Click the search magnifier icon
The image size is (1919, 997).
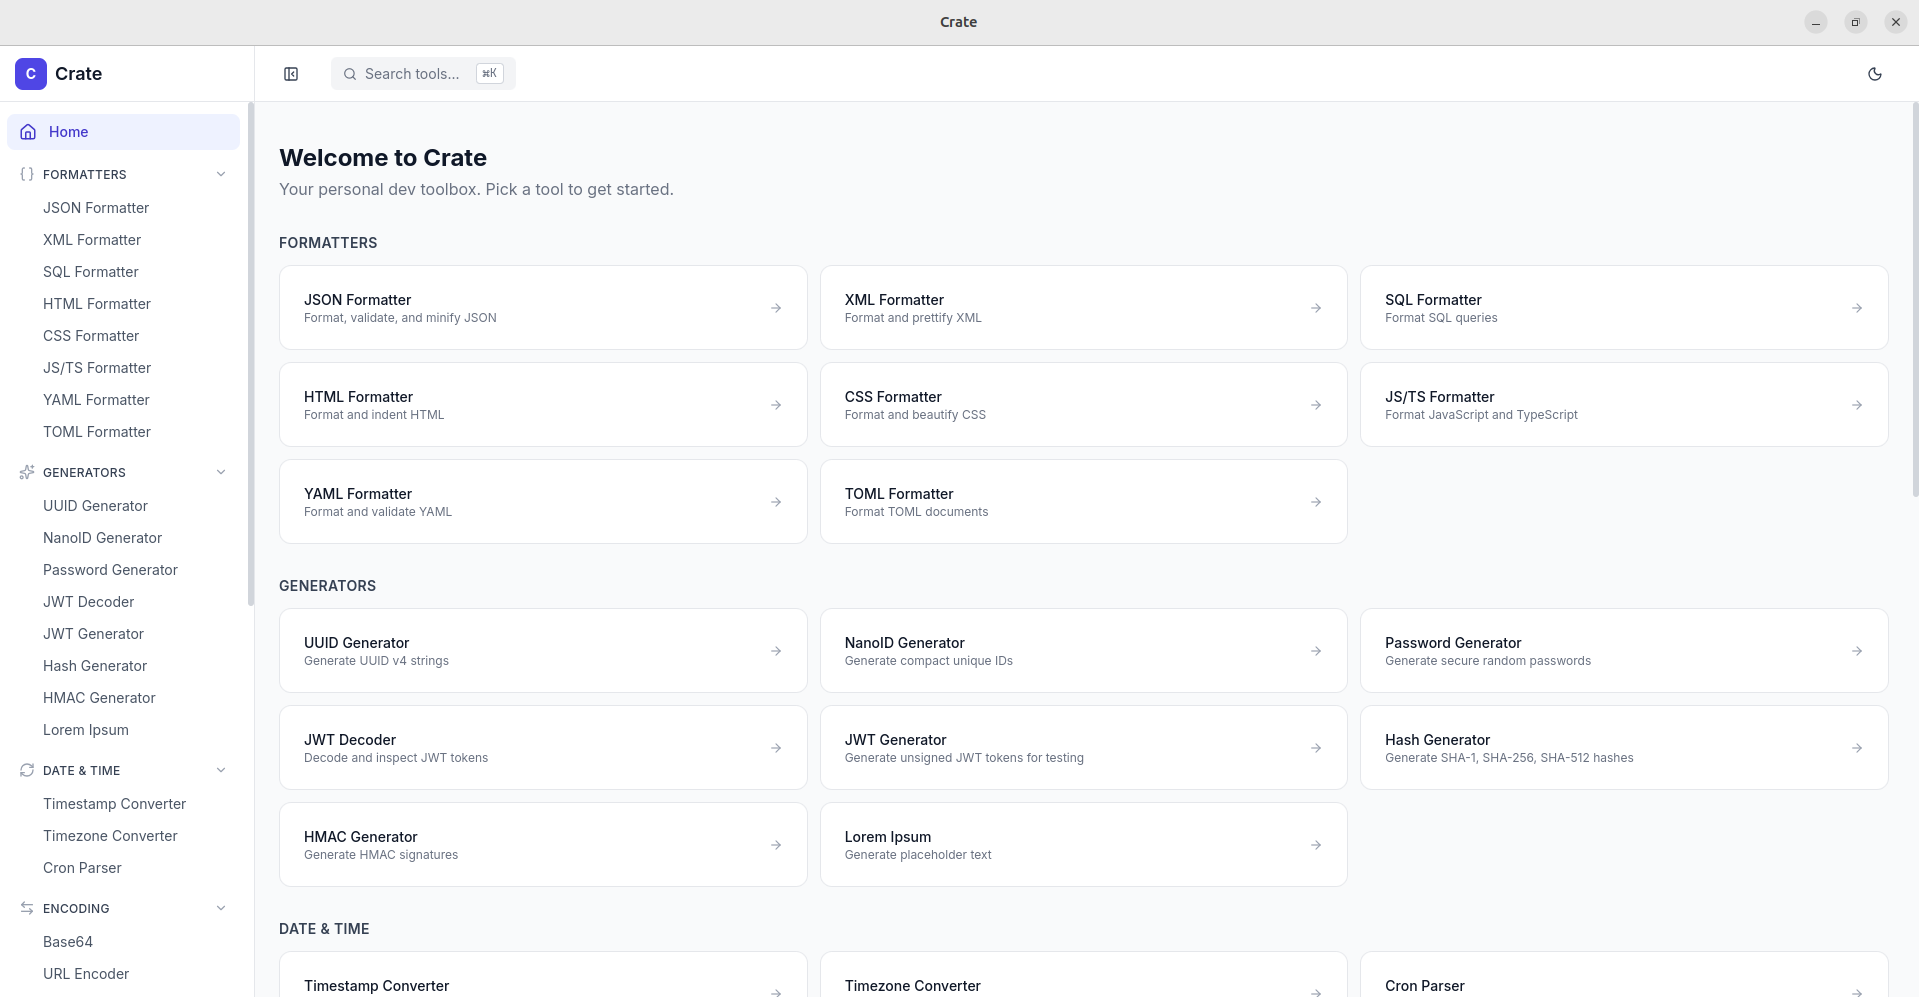pos(350,74)
